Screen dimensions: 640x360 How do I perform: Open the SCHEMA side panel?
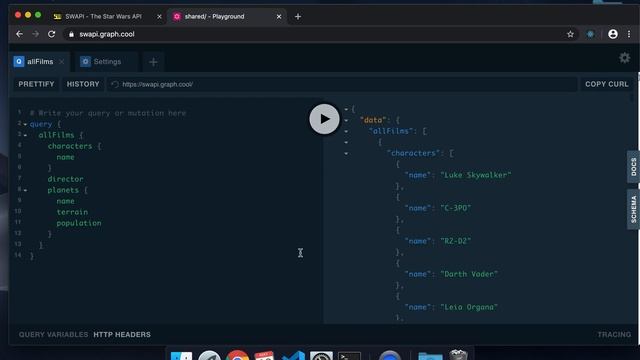click(x=633, y=209)
